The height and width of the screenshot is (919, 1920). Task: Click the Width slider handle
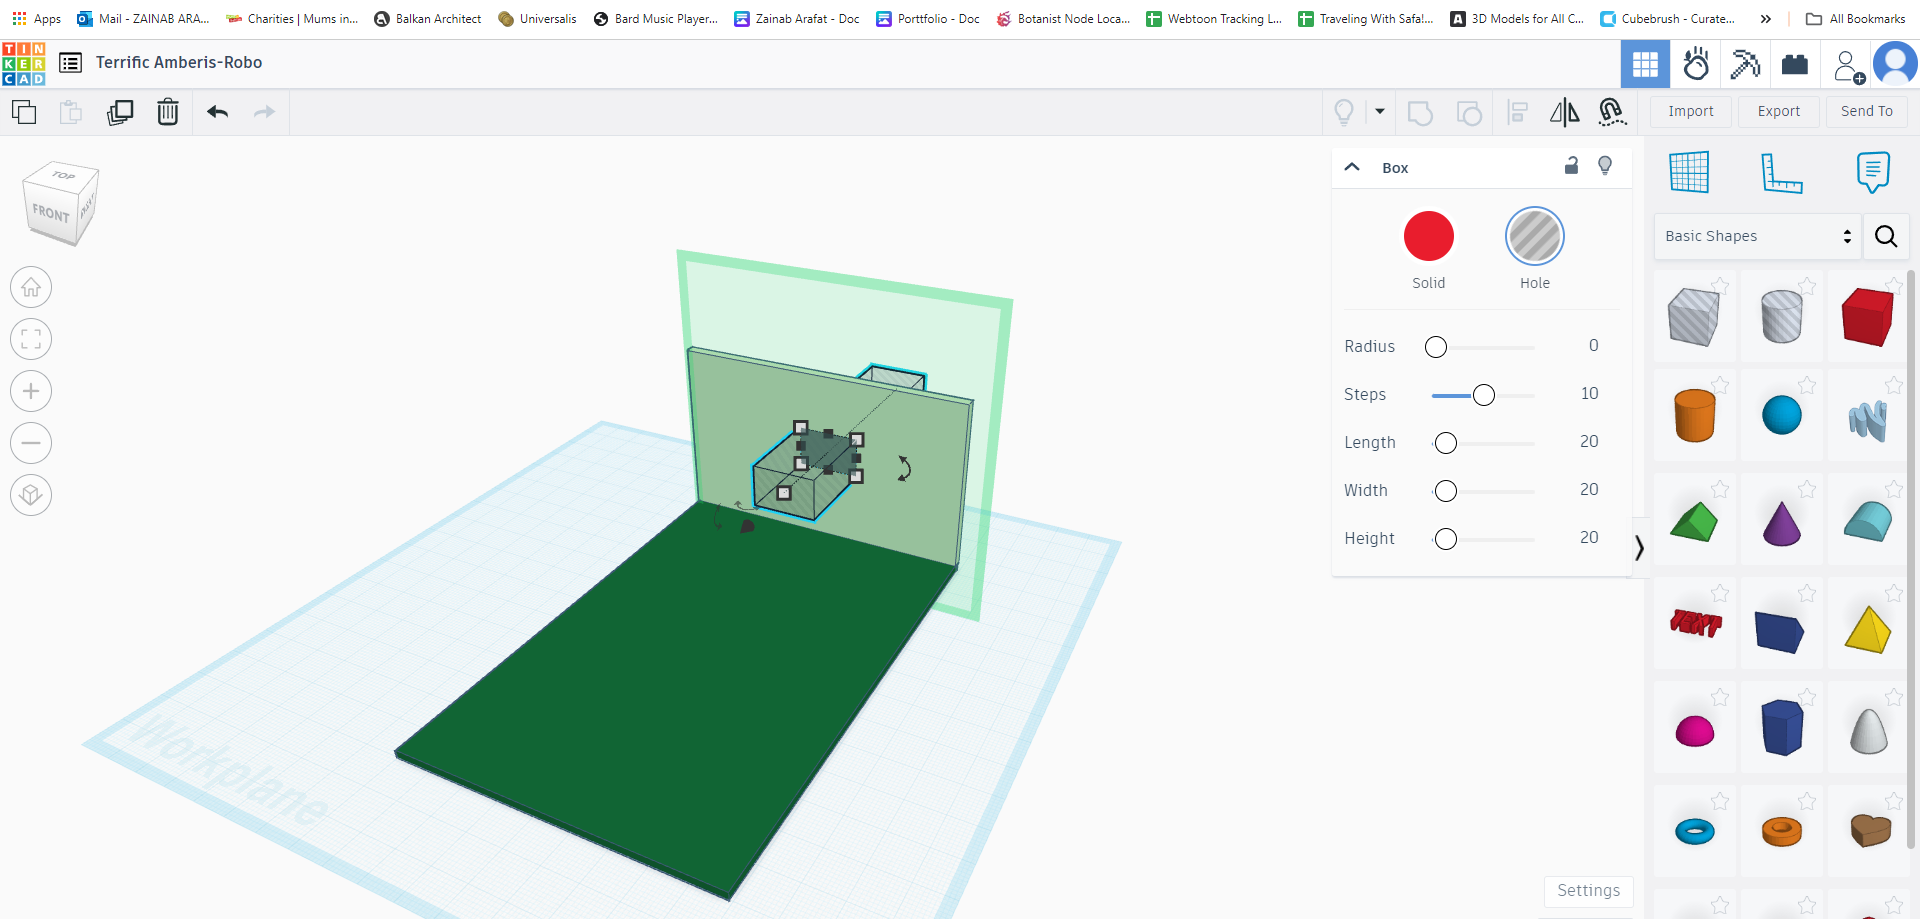pyautogui.click(x=1446, y=491)
